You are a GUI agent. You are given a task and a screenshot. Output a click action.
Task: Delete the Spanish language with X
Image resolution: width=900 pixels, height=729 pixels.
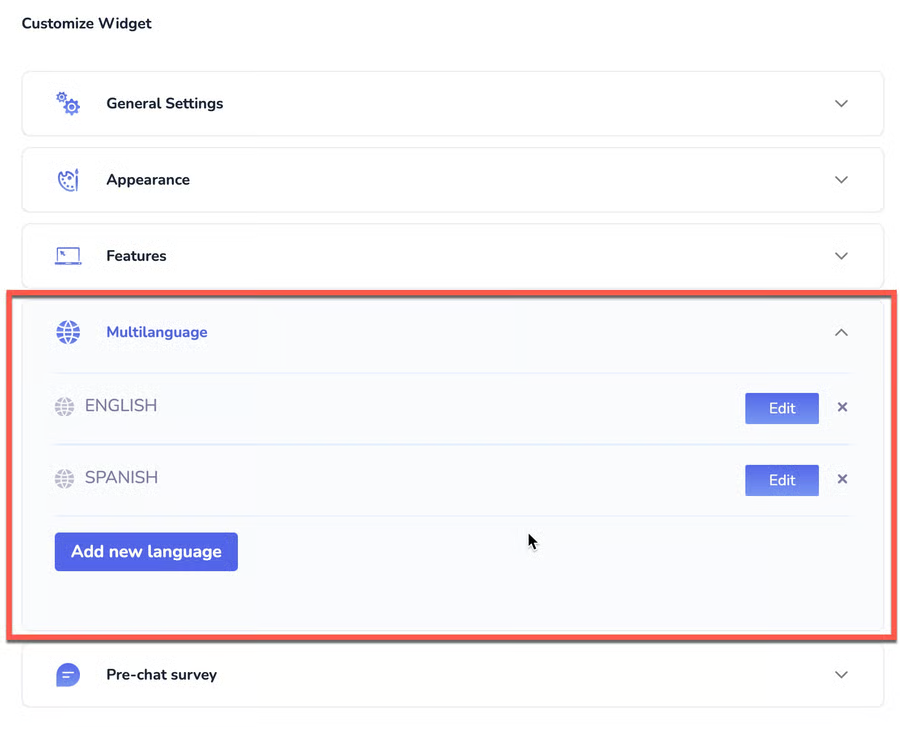click(x=842, y=479)
